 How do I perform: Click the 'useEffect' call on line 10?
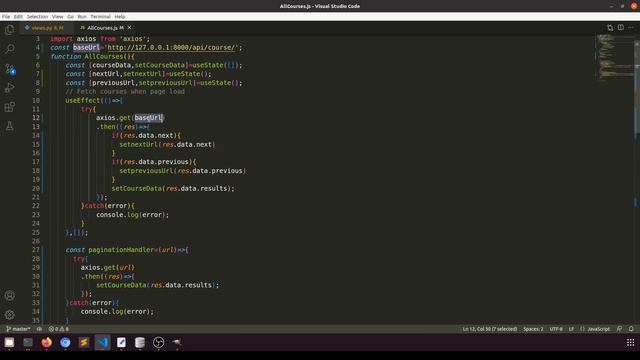tap(82, 100)
